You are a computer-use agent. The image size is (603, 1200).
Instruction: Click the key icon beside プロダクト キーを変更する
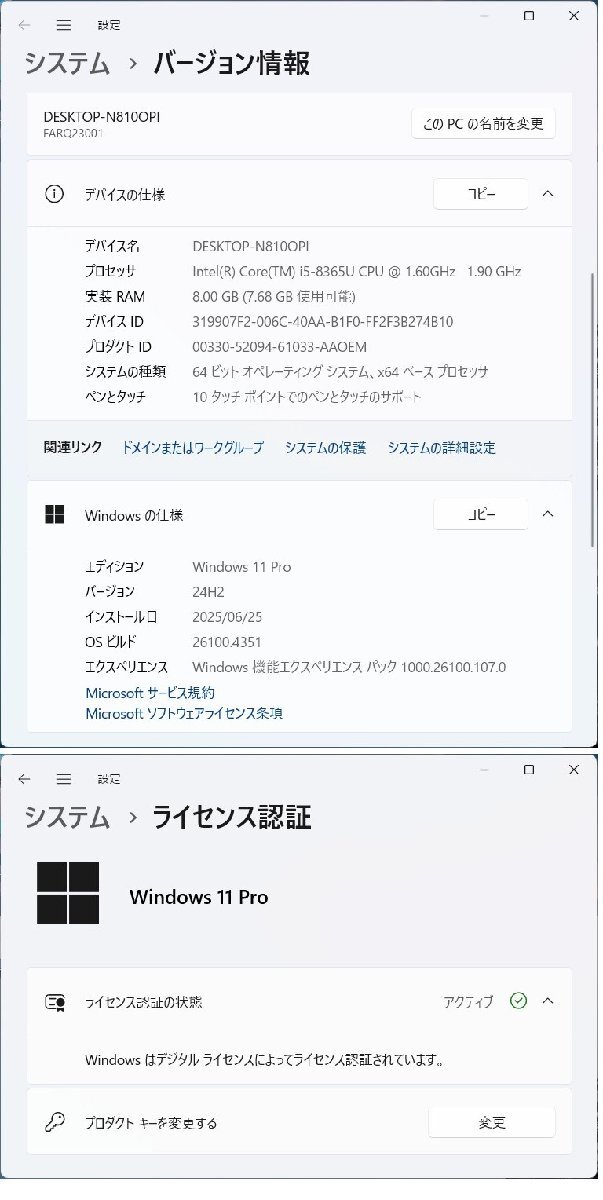[55, 1122]
